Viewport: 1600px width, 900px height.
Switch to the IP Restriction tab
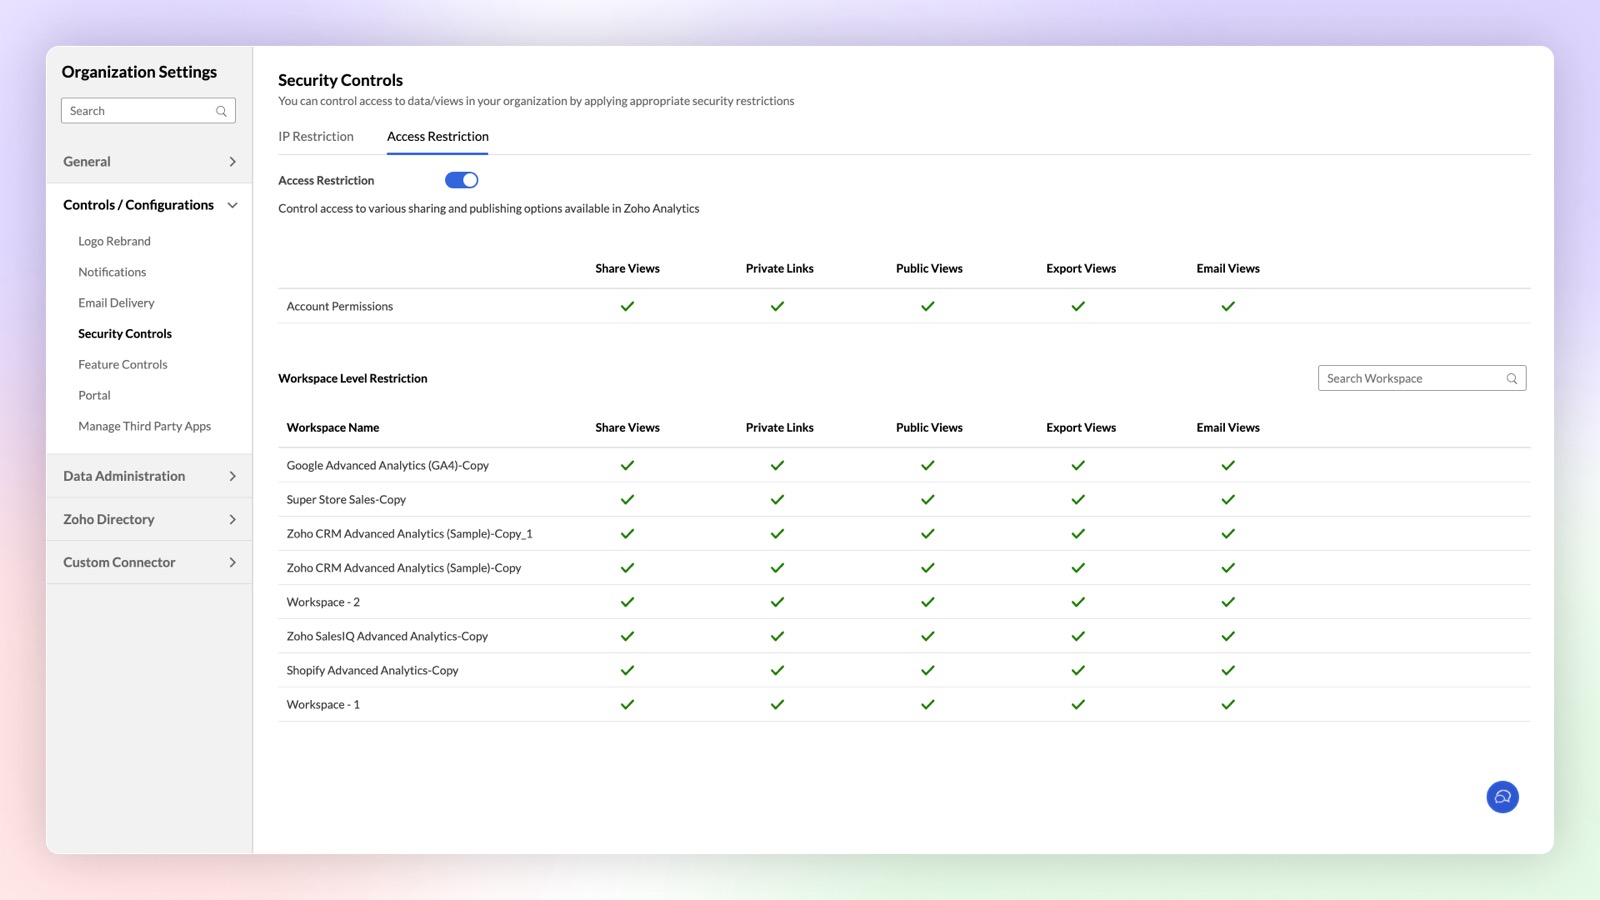pos(316,136)
